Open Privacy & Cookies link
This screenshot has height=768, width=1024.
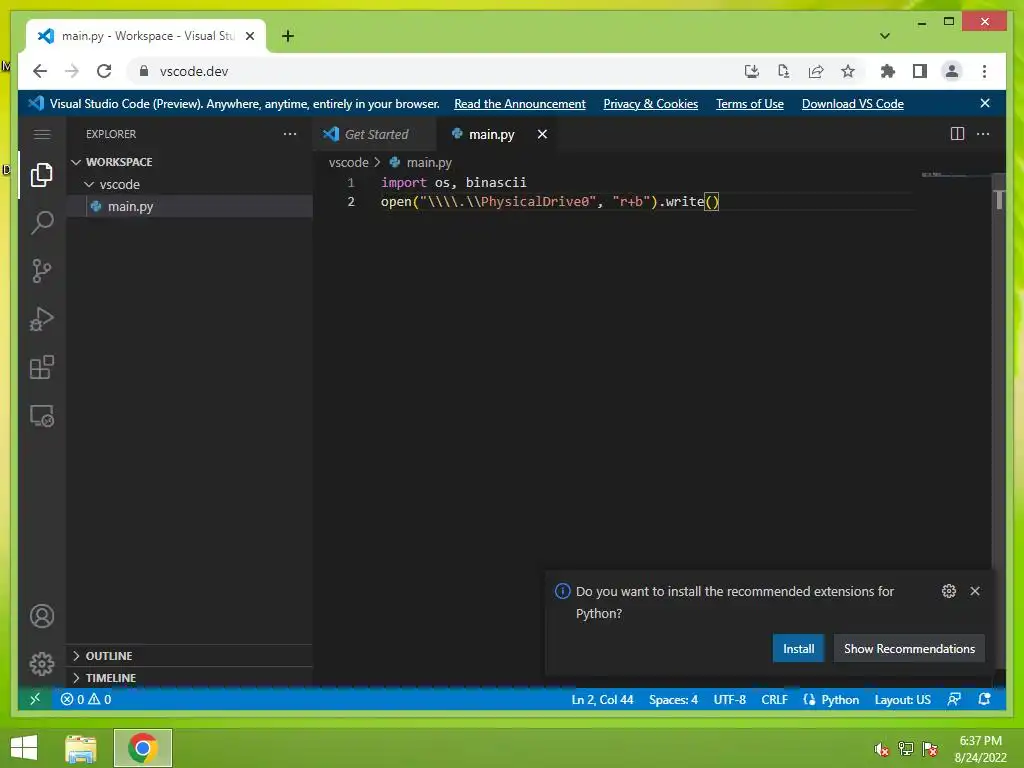point(650,104)
